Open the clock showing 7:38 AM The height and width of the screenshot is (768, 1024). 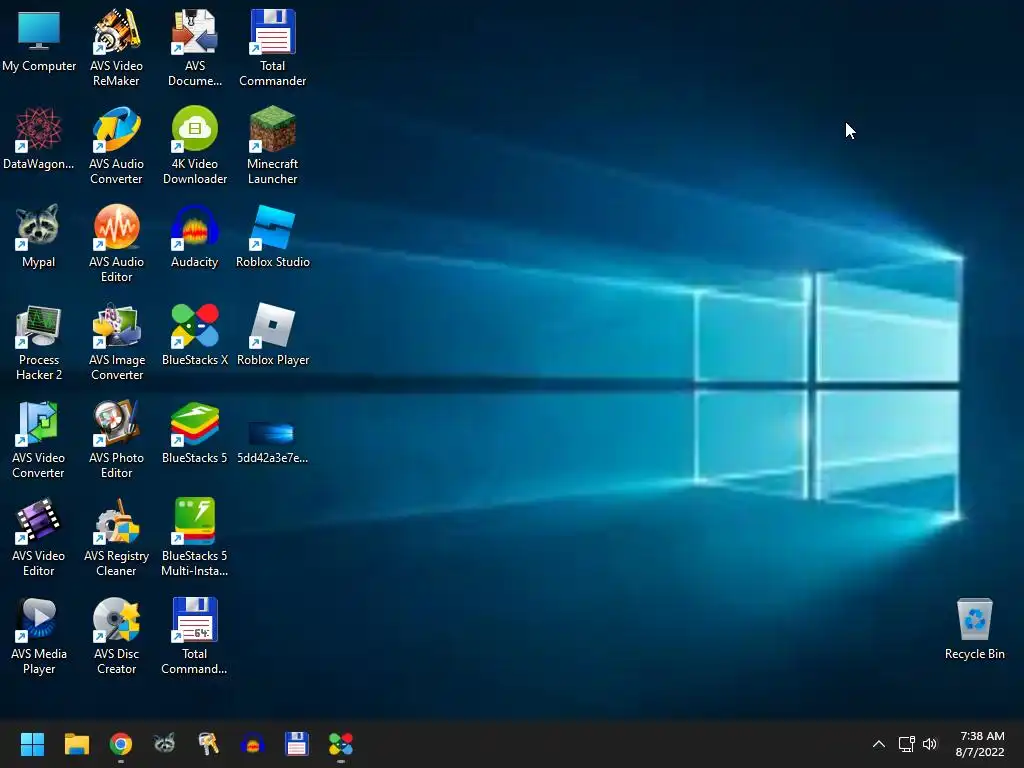[980, 744]
